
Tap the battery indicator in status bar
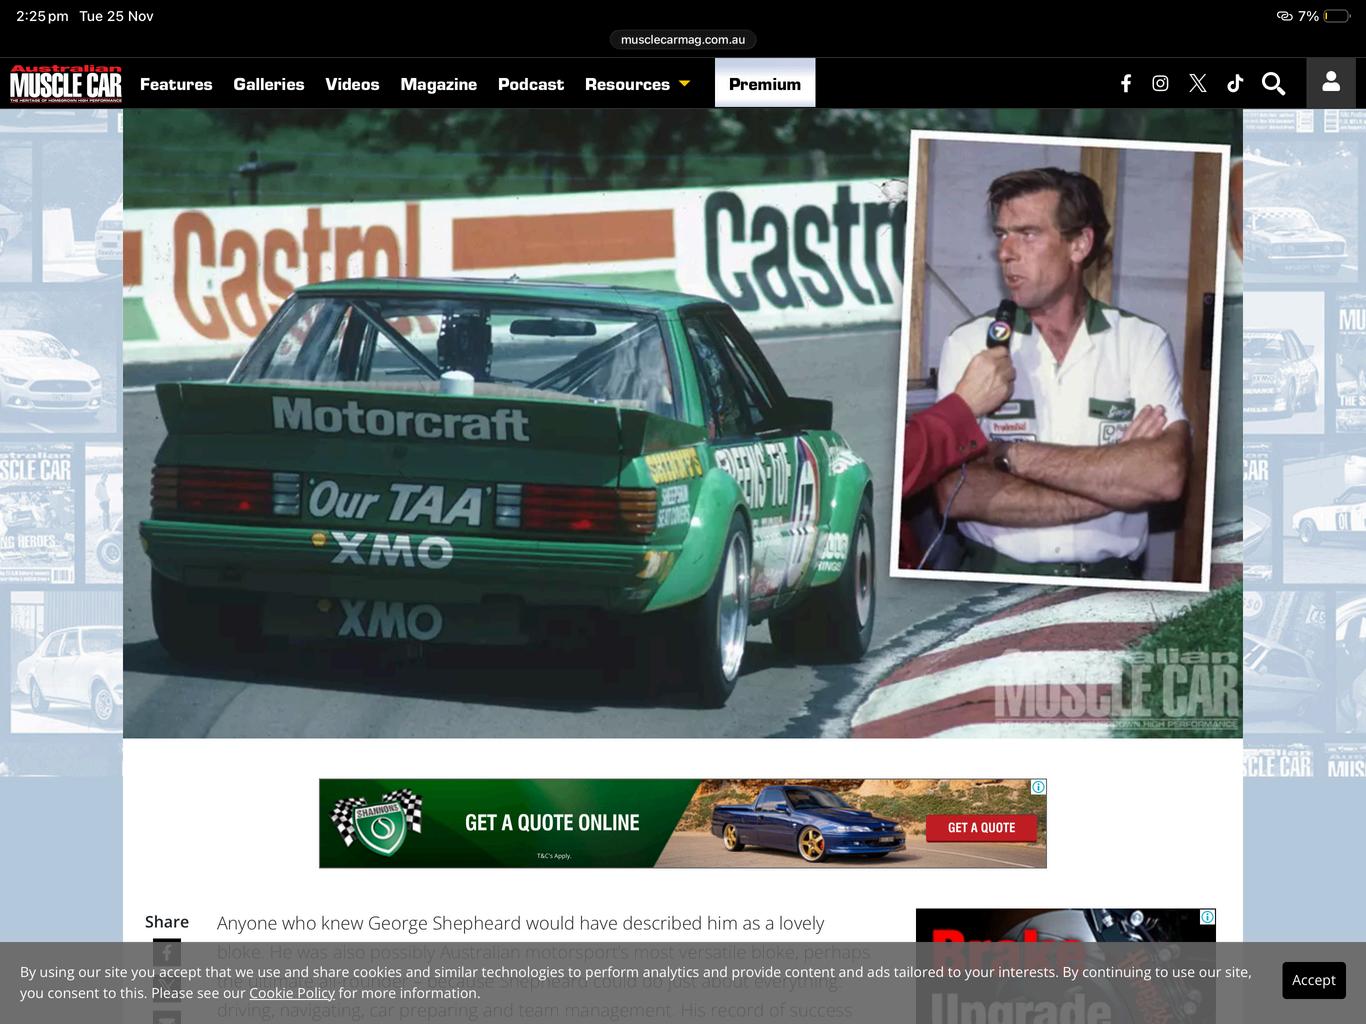tap(1337, 16)
